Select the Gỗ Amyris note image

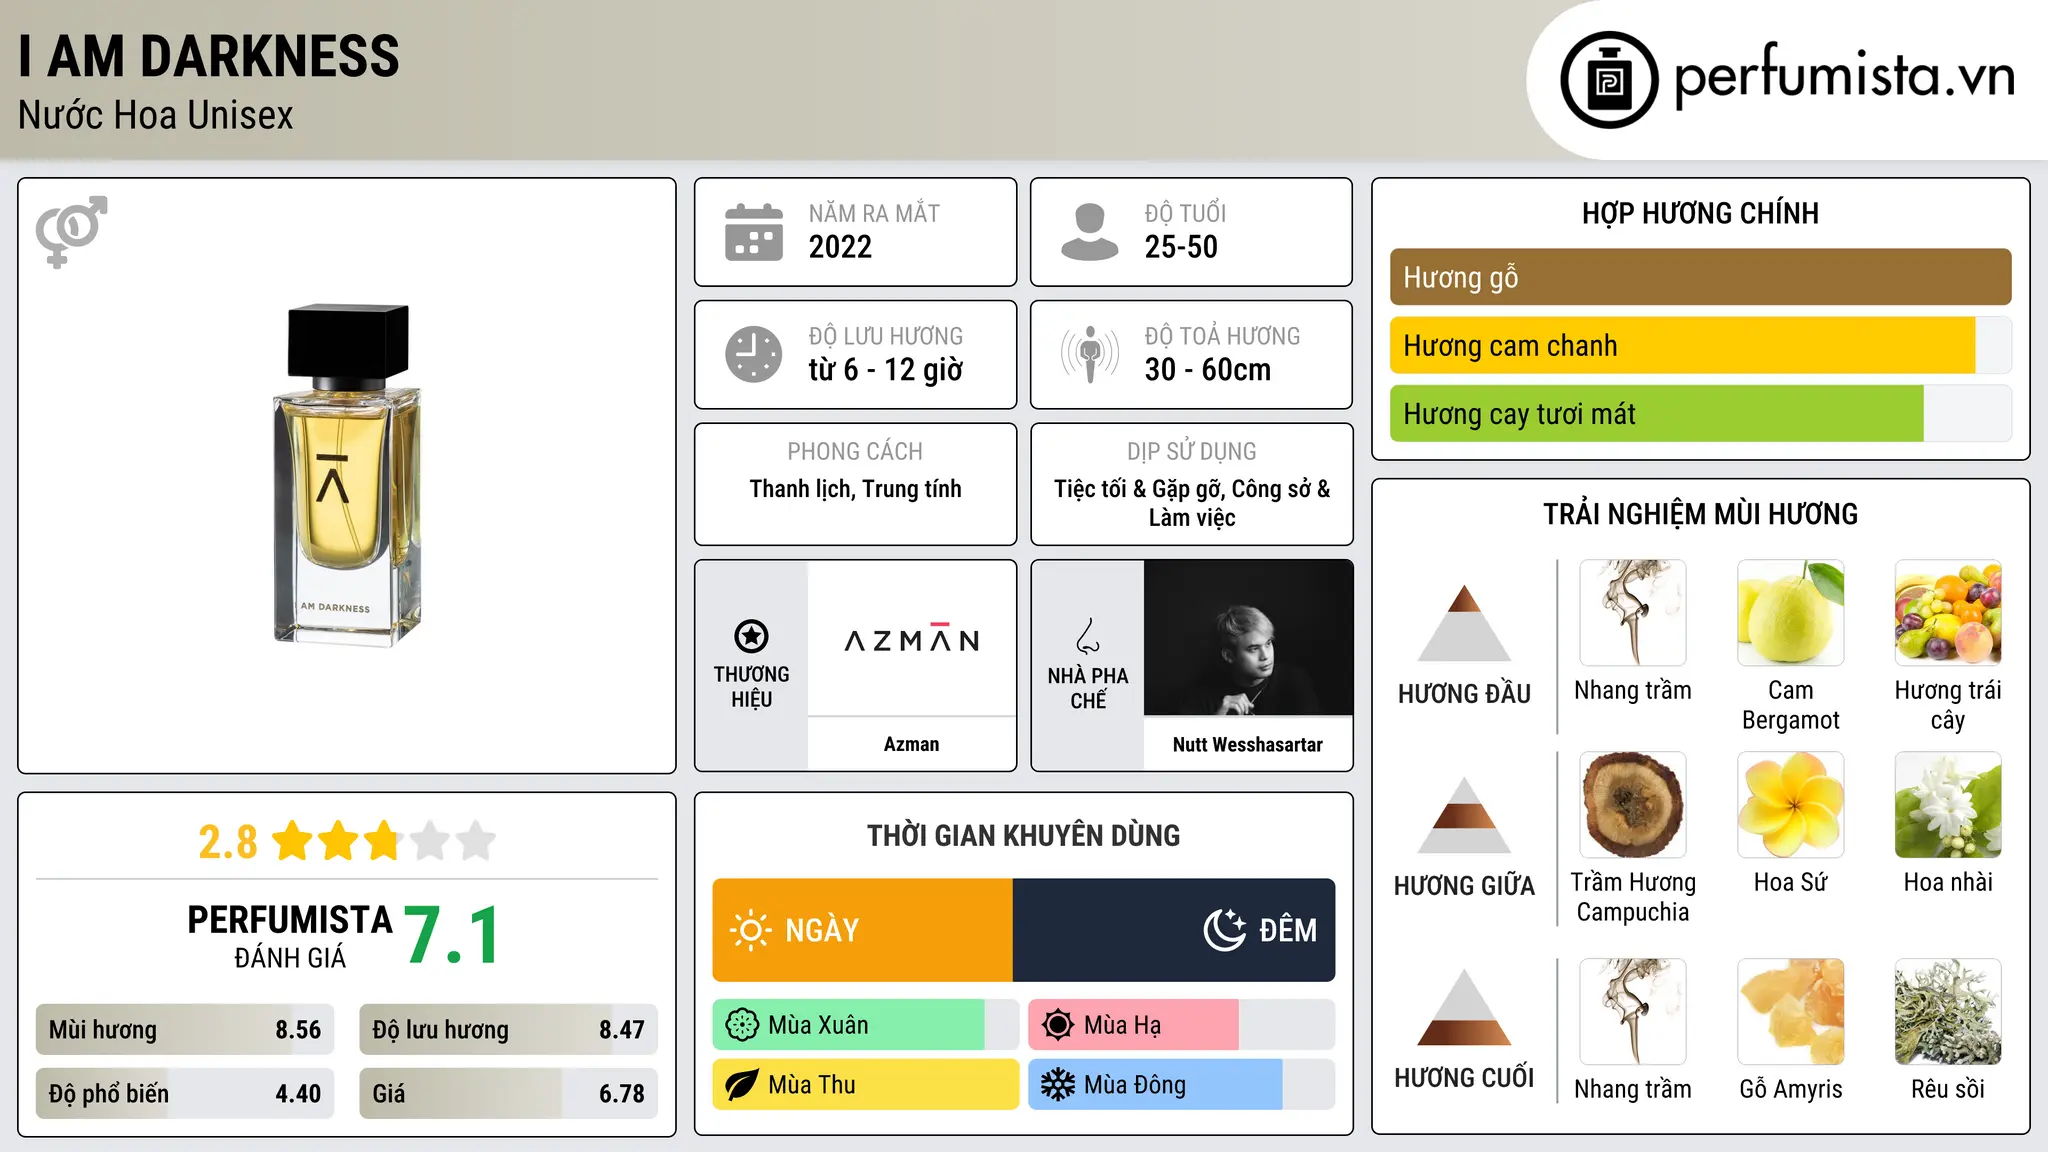(1790, 1012)
